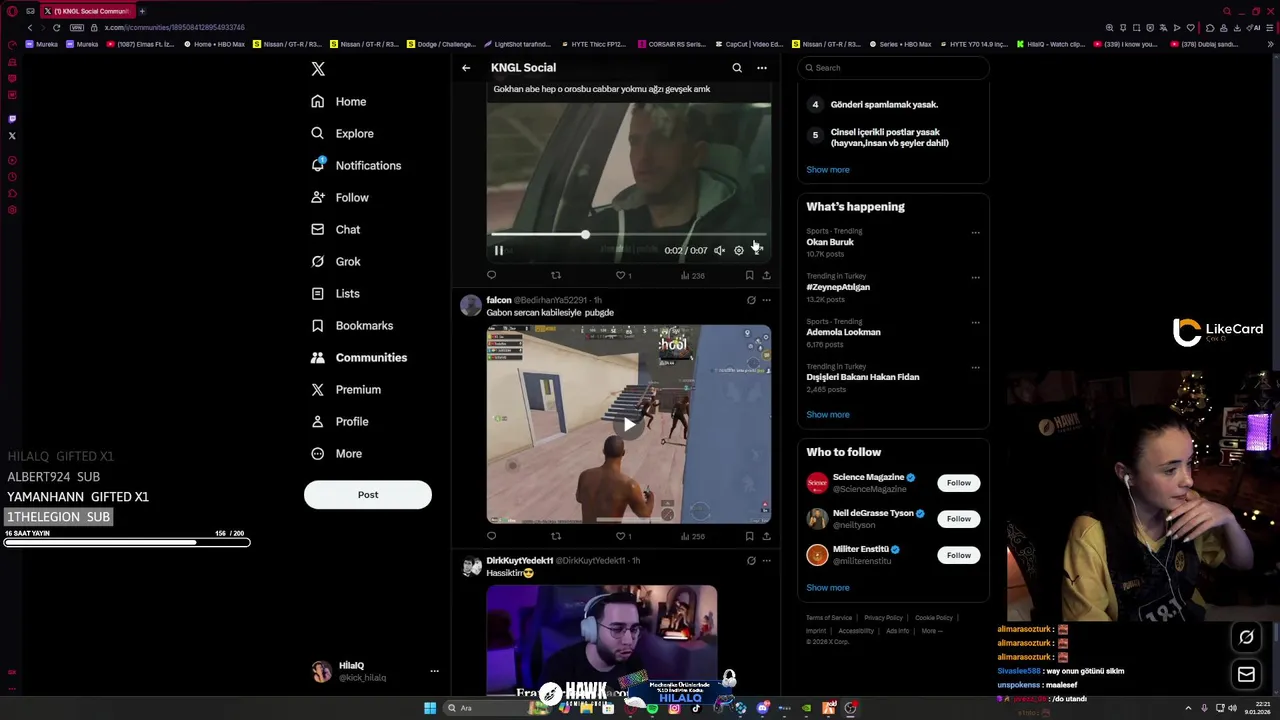The height and width of the screenshot is (720, 1280).
Task: Click the X logo in the sidebar
Action: [x=318, y=69]
